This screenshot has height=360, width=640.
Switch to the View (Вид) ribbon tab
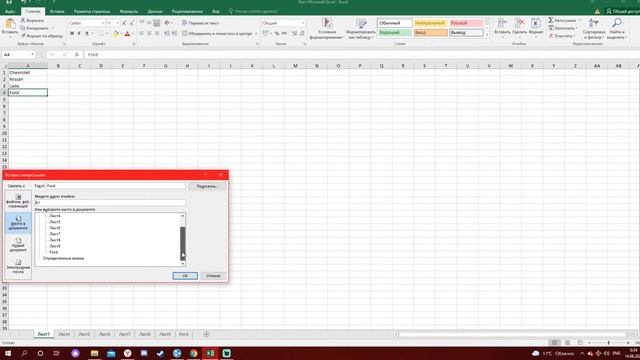pos(216,11)
